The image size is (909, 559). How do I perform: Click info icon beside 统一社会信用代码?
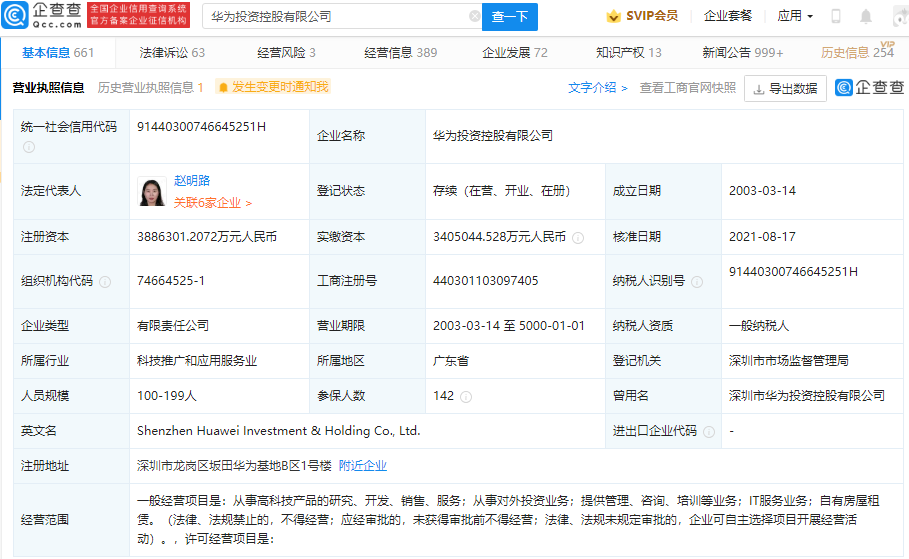[29, 147]
